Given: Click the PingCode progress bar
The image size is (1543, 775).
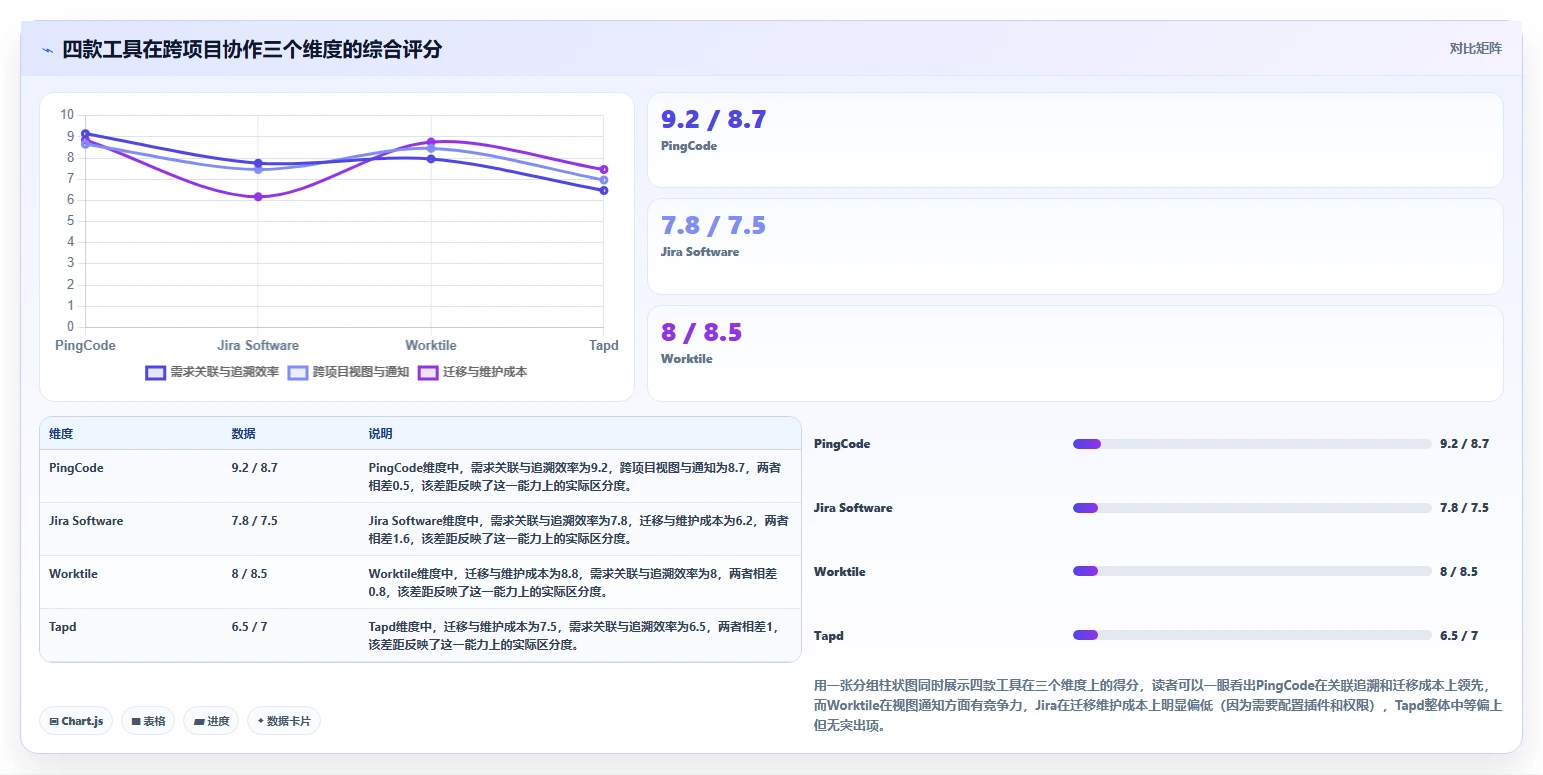Looking at the screenshot, I should (1252, 444).
